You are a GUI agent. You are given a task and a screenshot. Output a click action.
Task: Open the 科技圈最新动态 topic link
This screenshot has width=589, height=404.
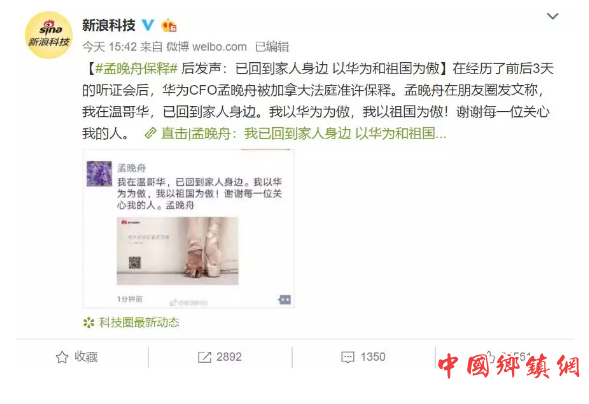(139, 322)
